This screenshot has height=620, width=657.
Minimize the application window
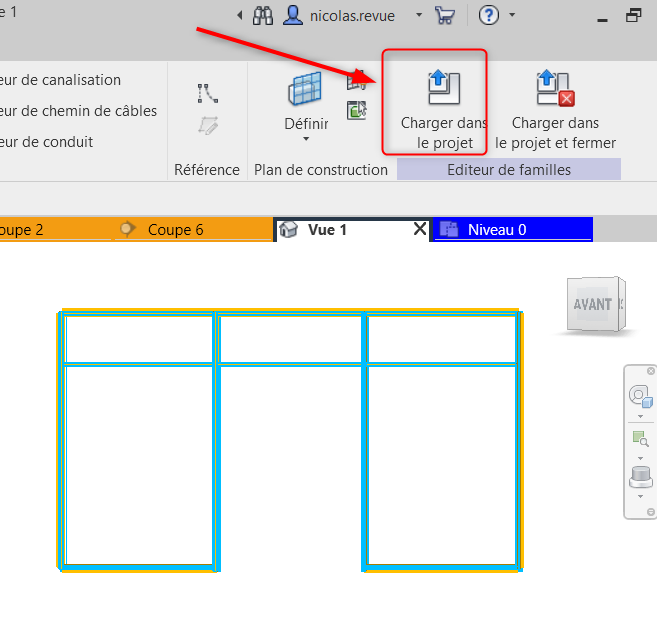click(x=603, y=20)
